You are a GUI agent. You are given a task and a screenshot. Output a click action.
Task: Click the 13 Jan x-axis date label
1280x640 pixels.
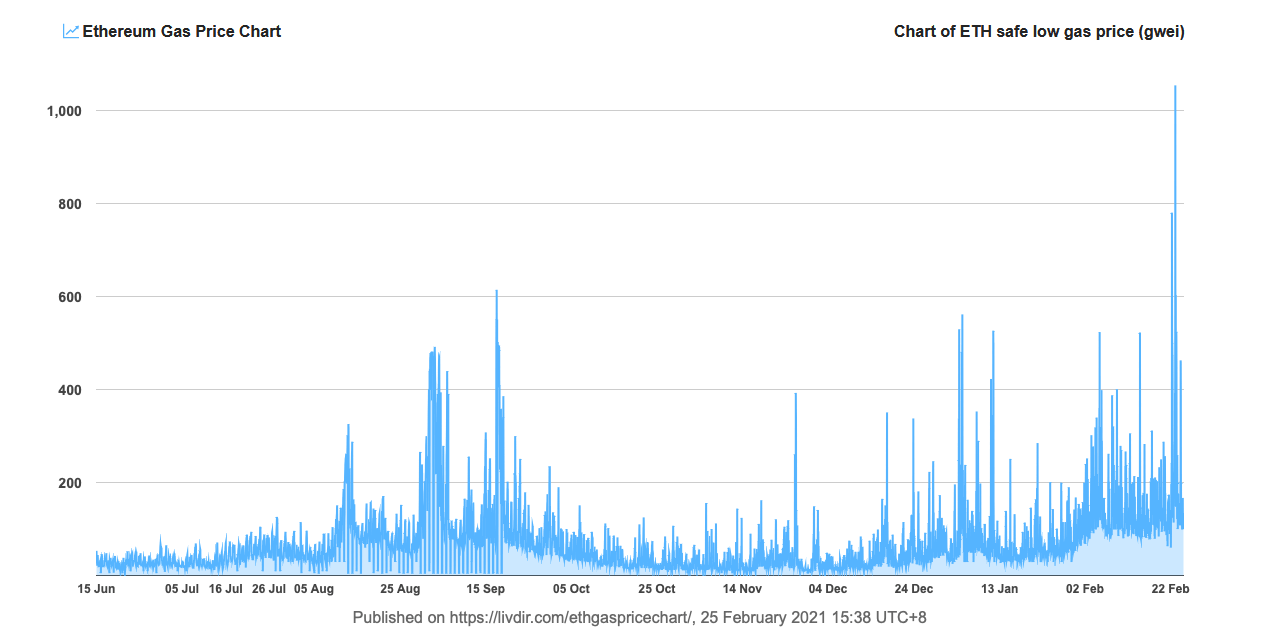click(x=999, y=589)
